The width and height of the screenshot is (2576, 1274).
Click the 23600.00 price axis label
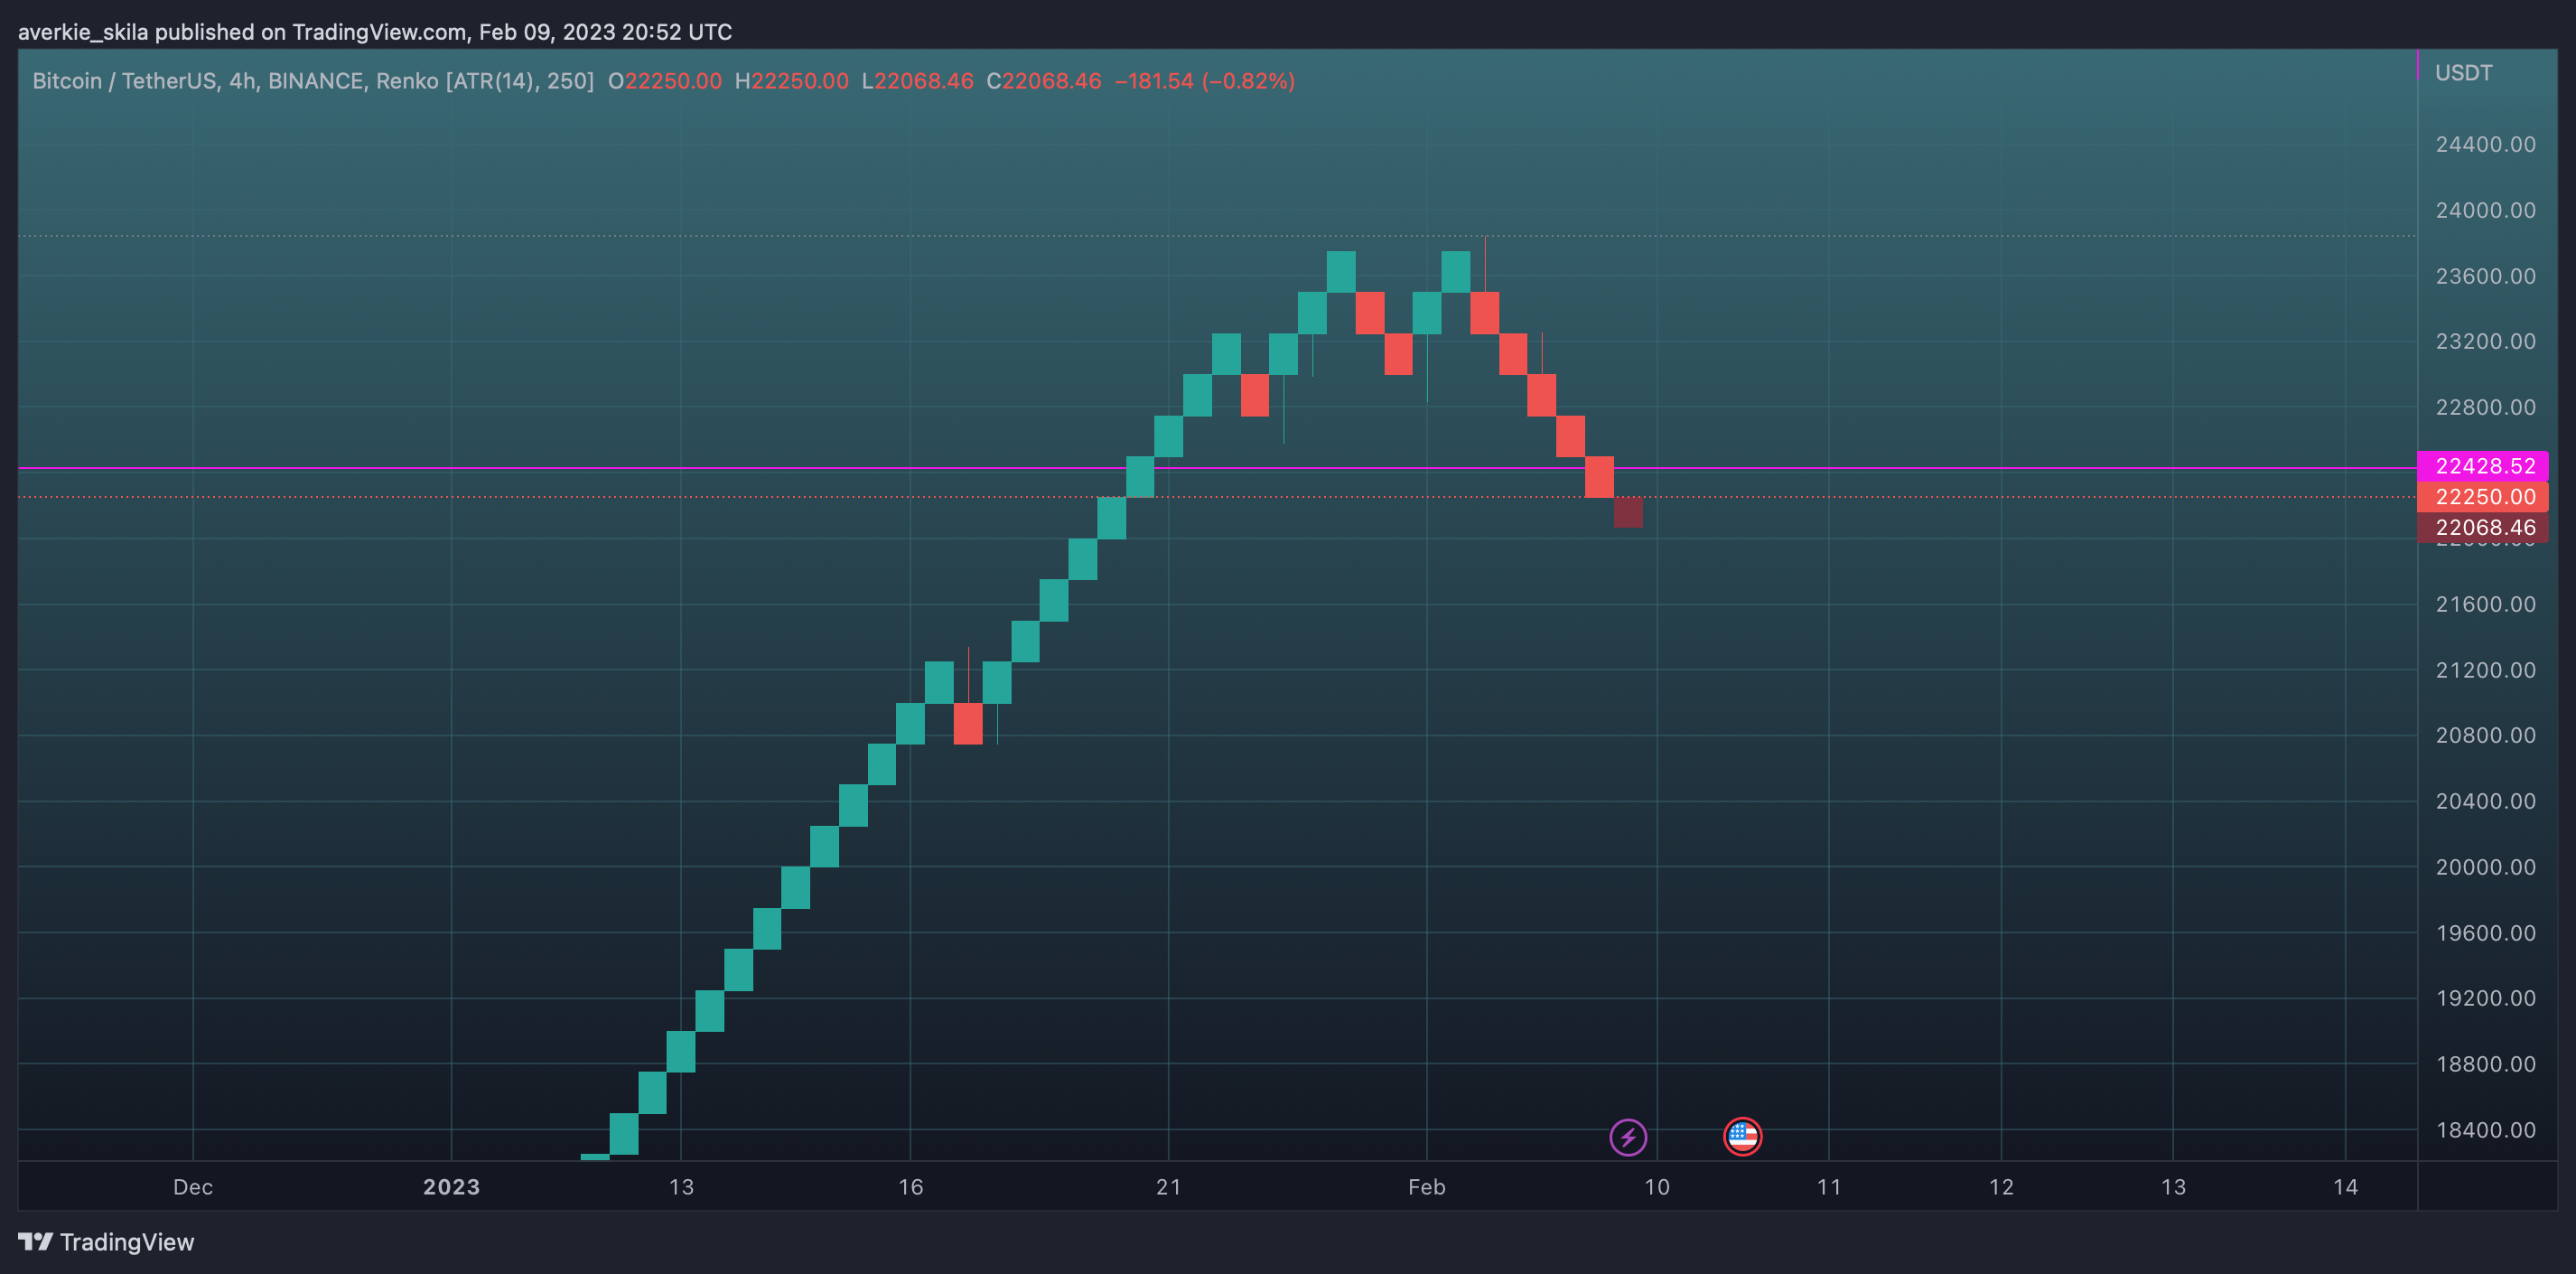[x=2486, y=276]
